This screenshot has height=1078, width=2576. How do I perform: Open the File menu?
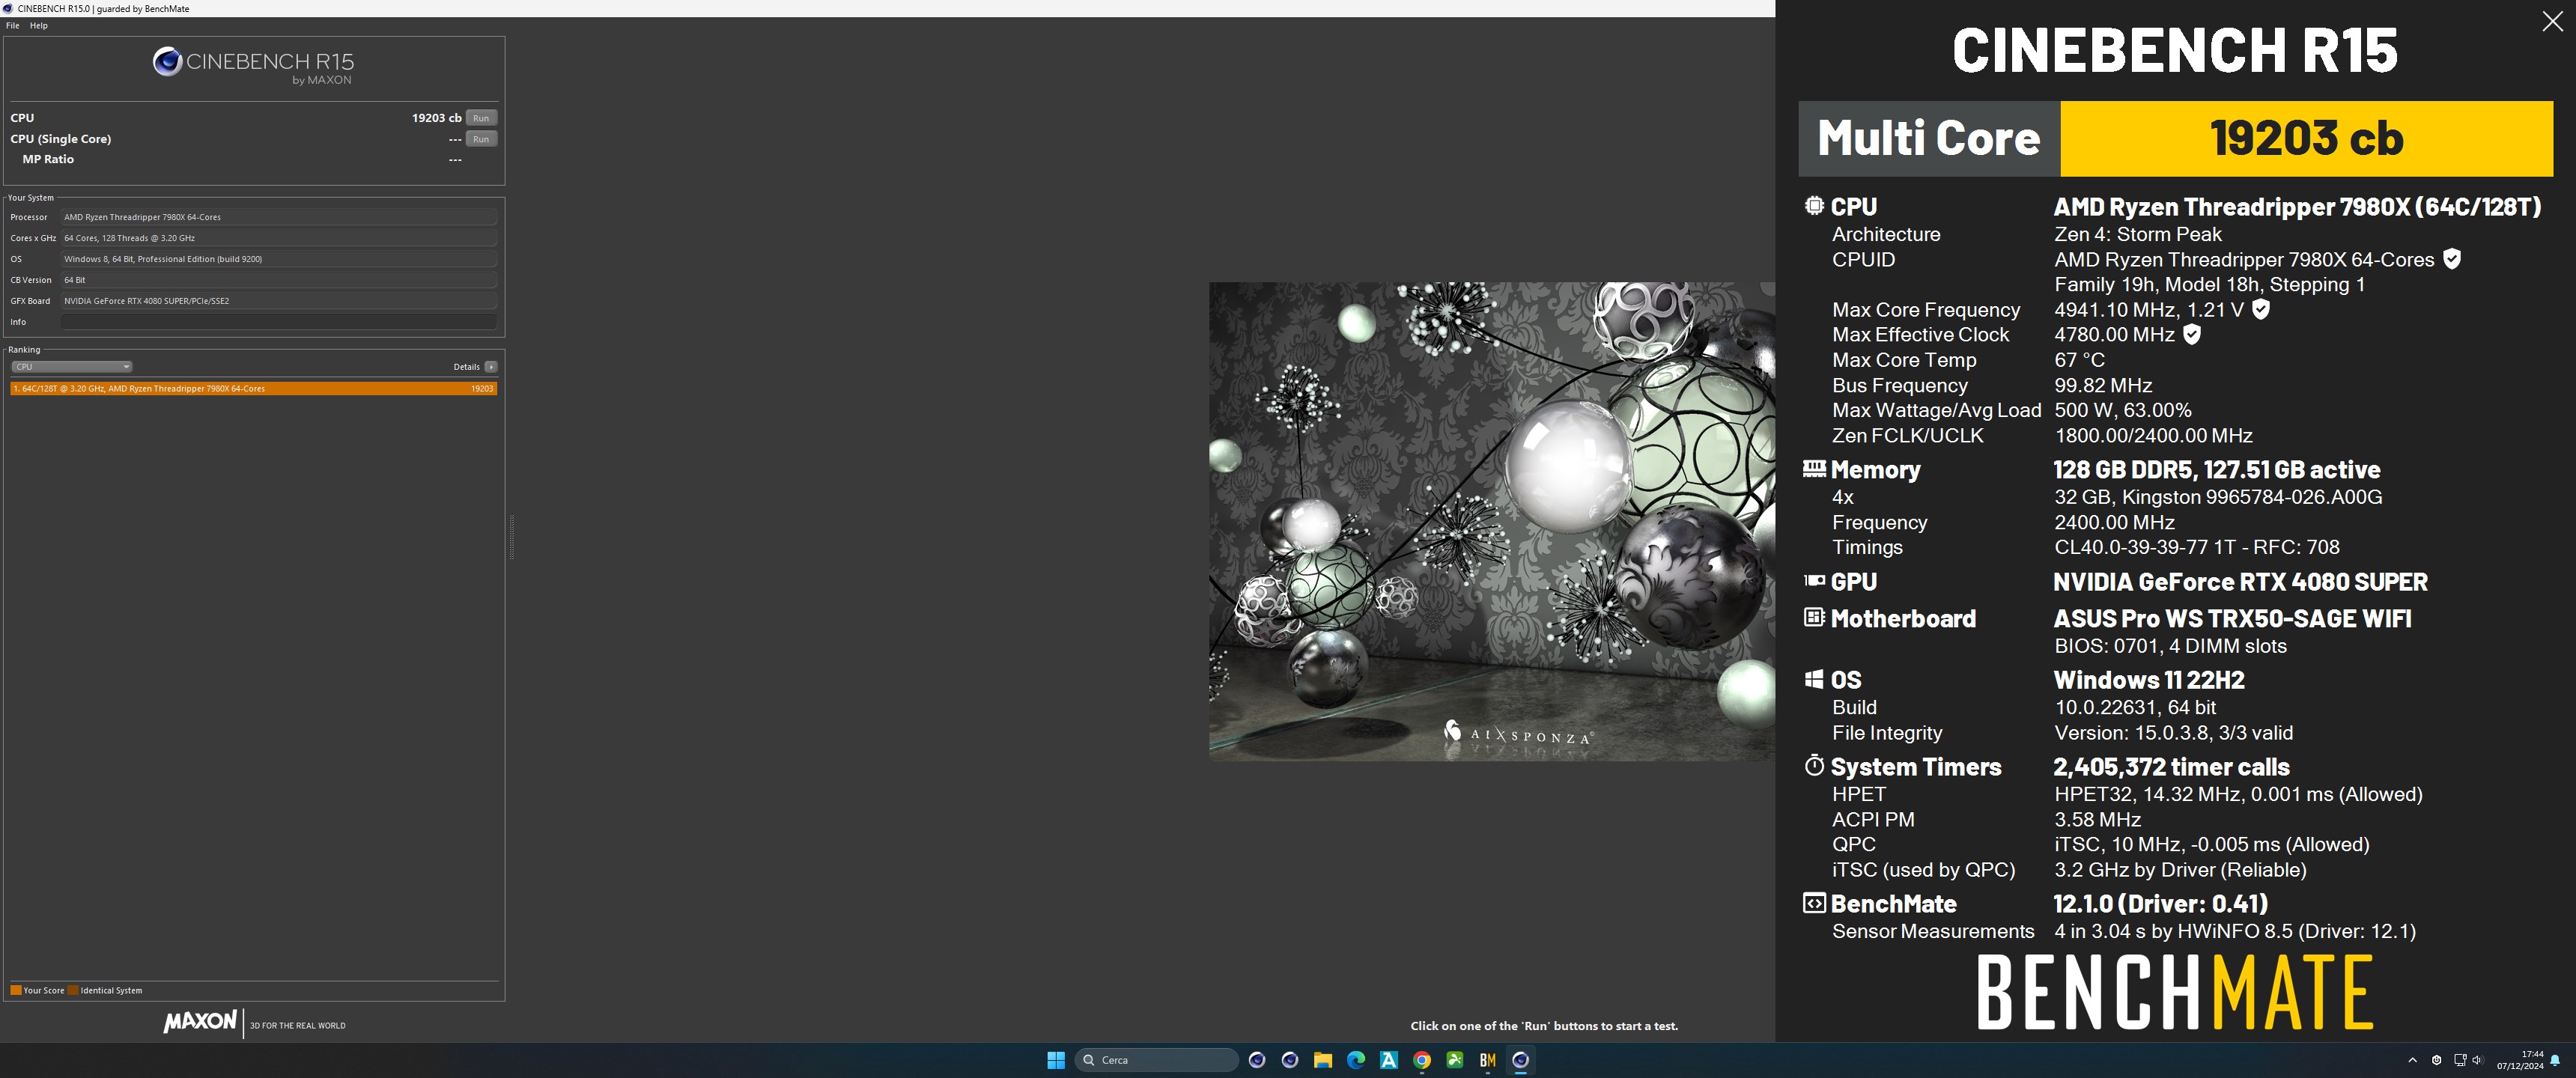(12, 25)
